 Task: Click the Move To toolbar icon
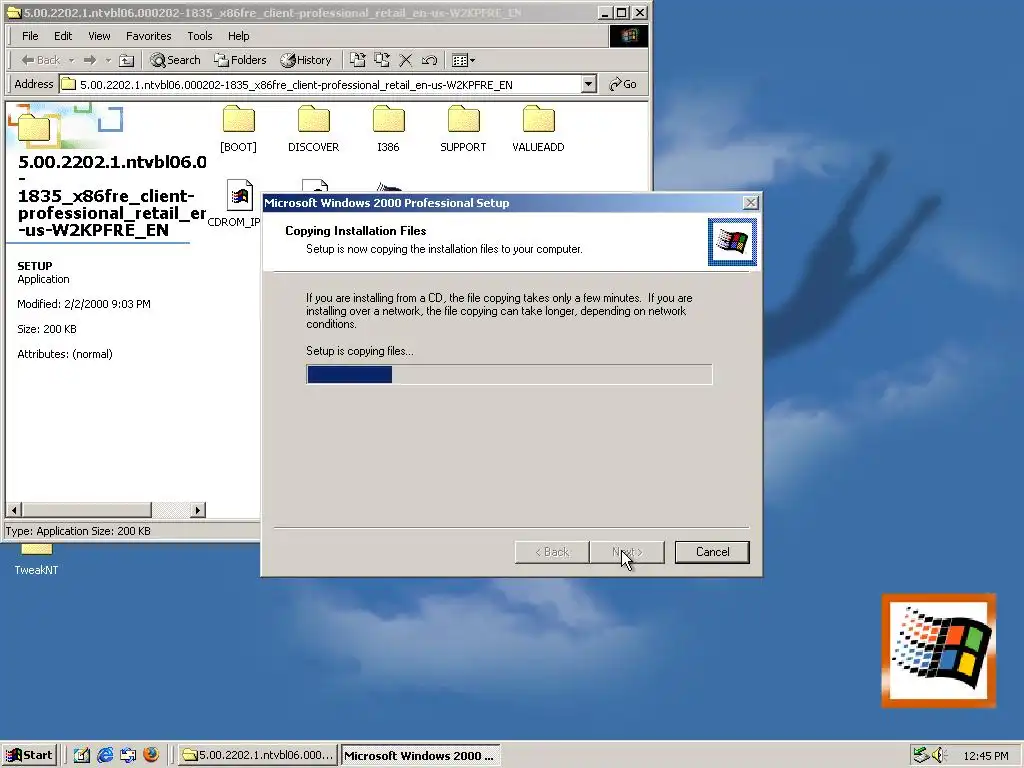click(x=357, y=60)
